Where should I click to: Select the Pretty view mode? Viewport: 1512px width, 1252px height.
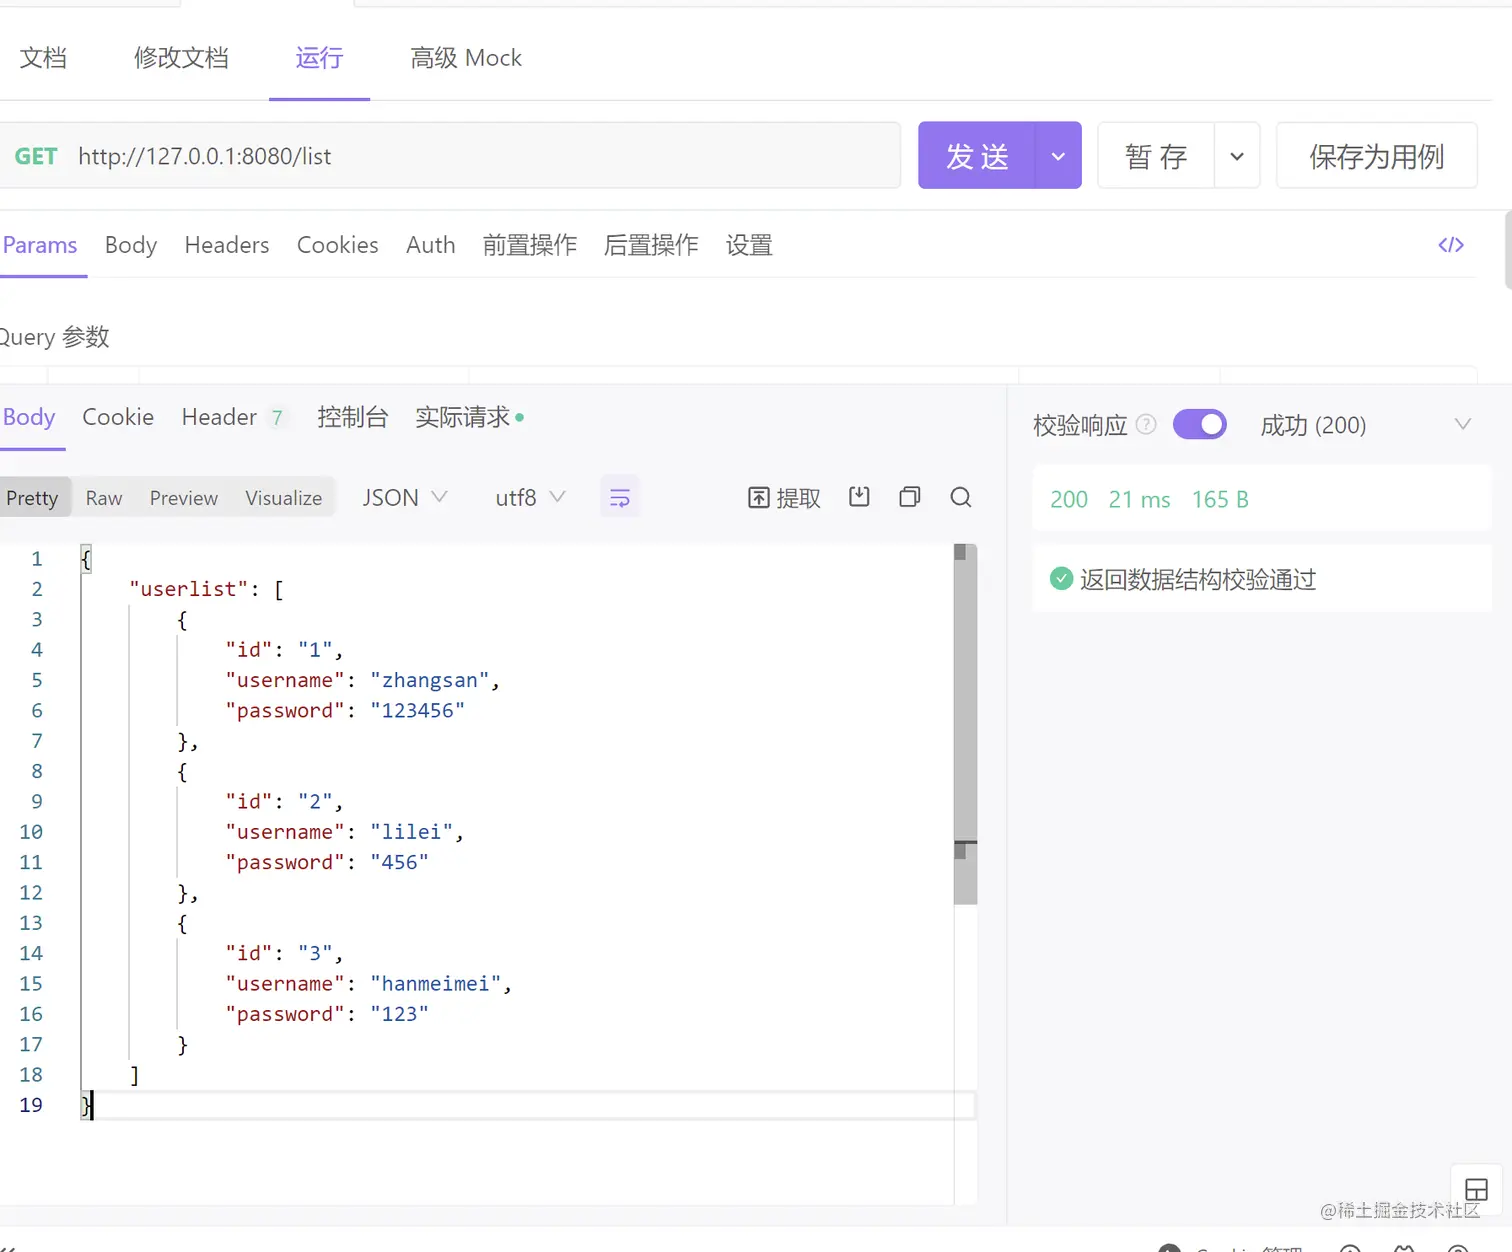(33, 498)
